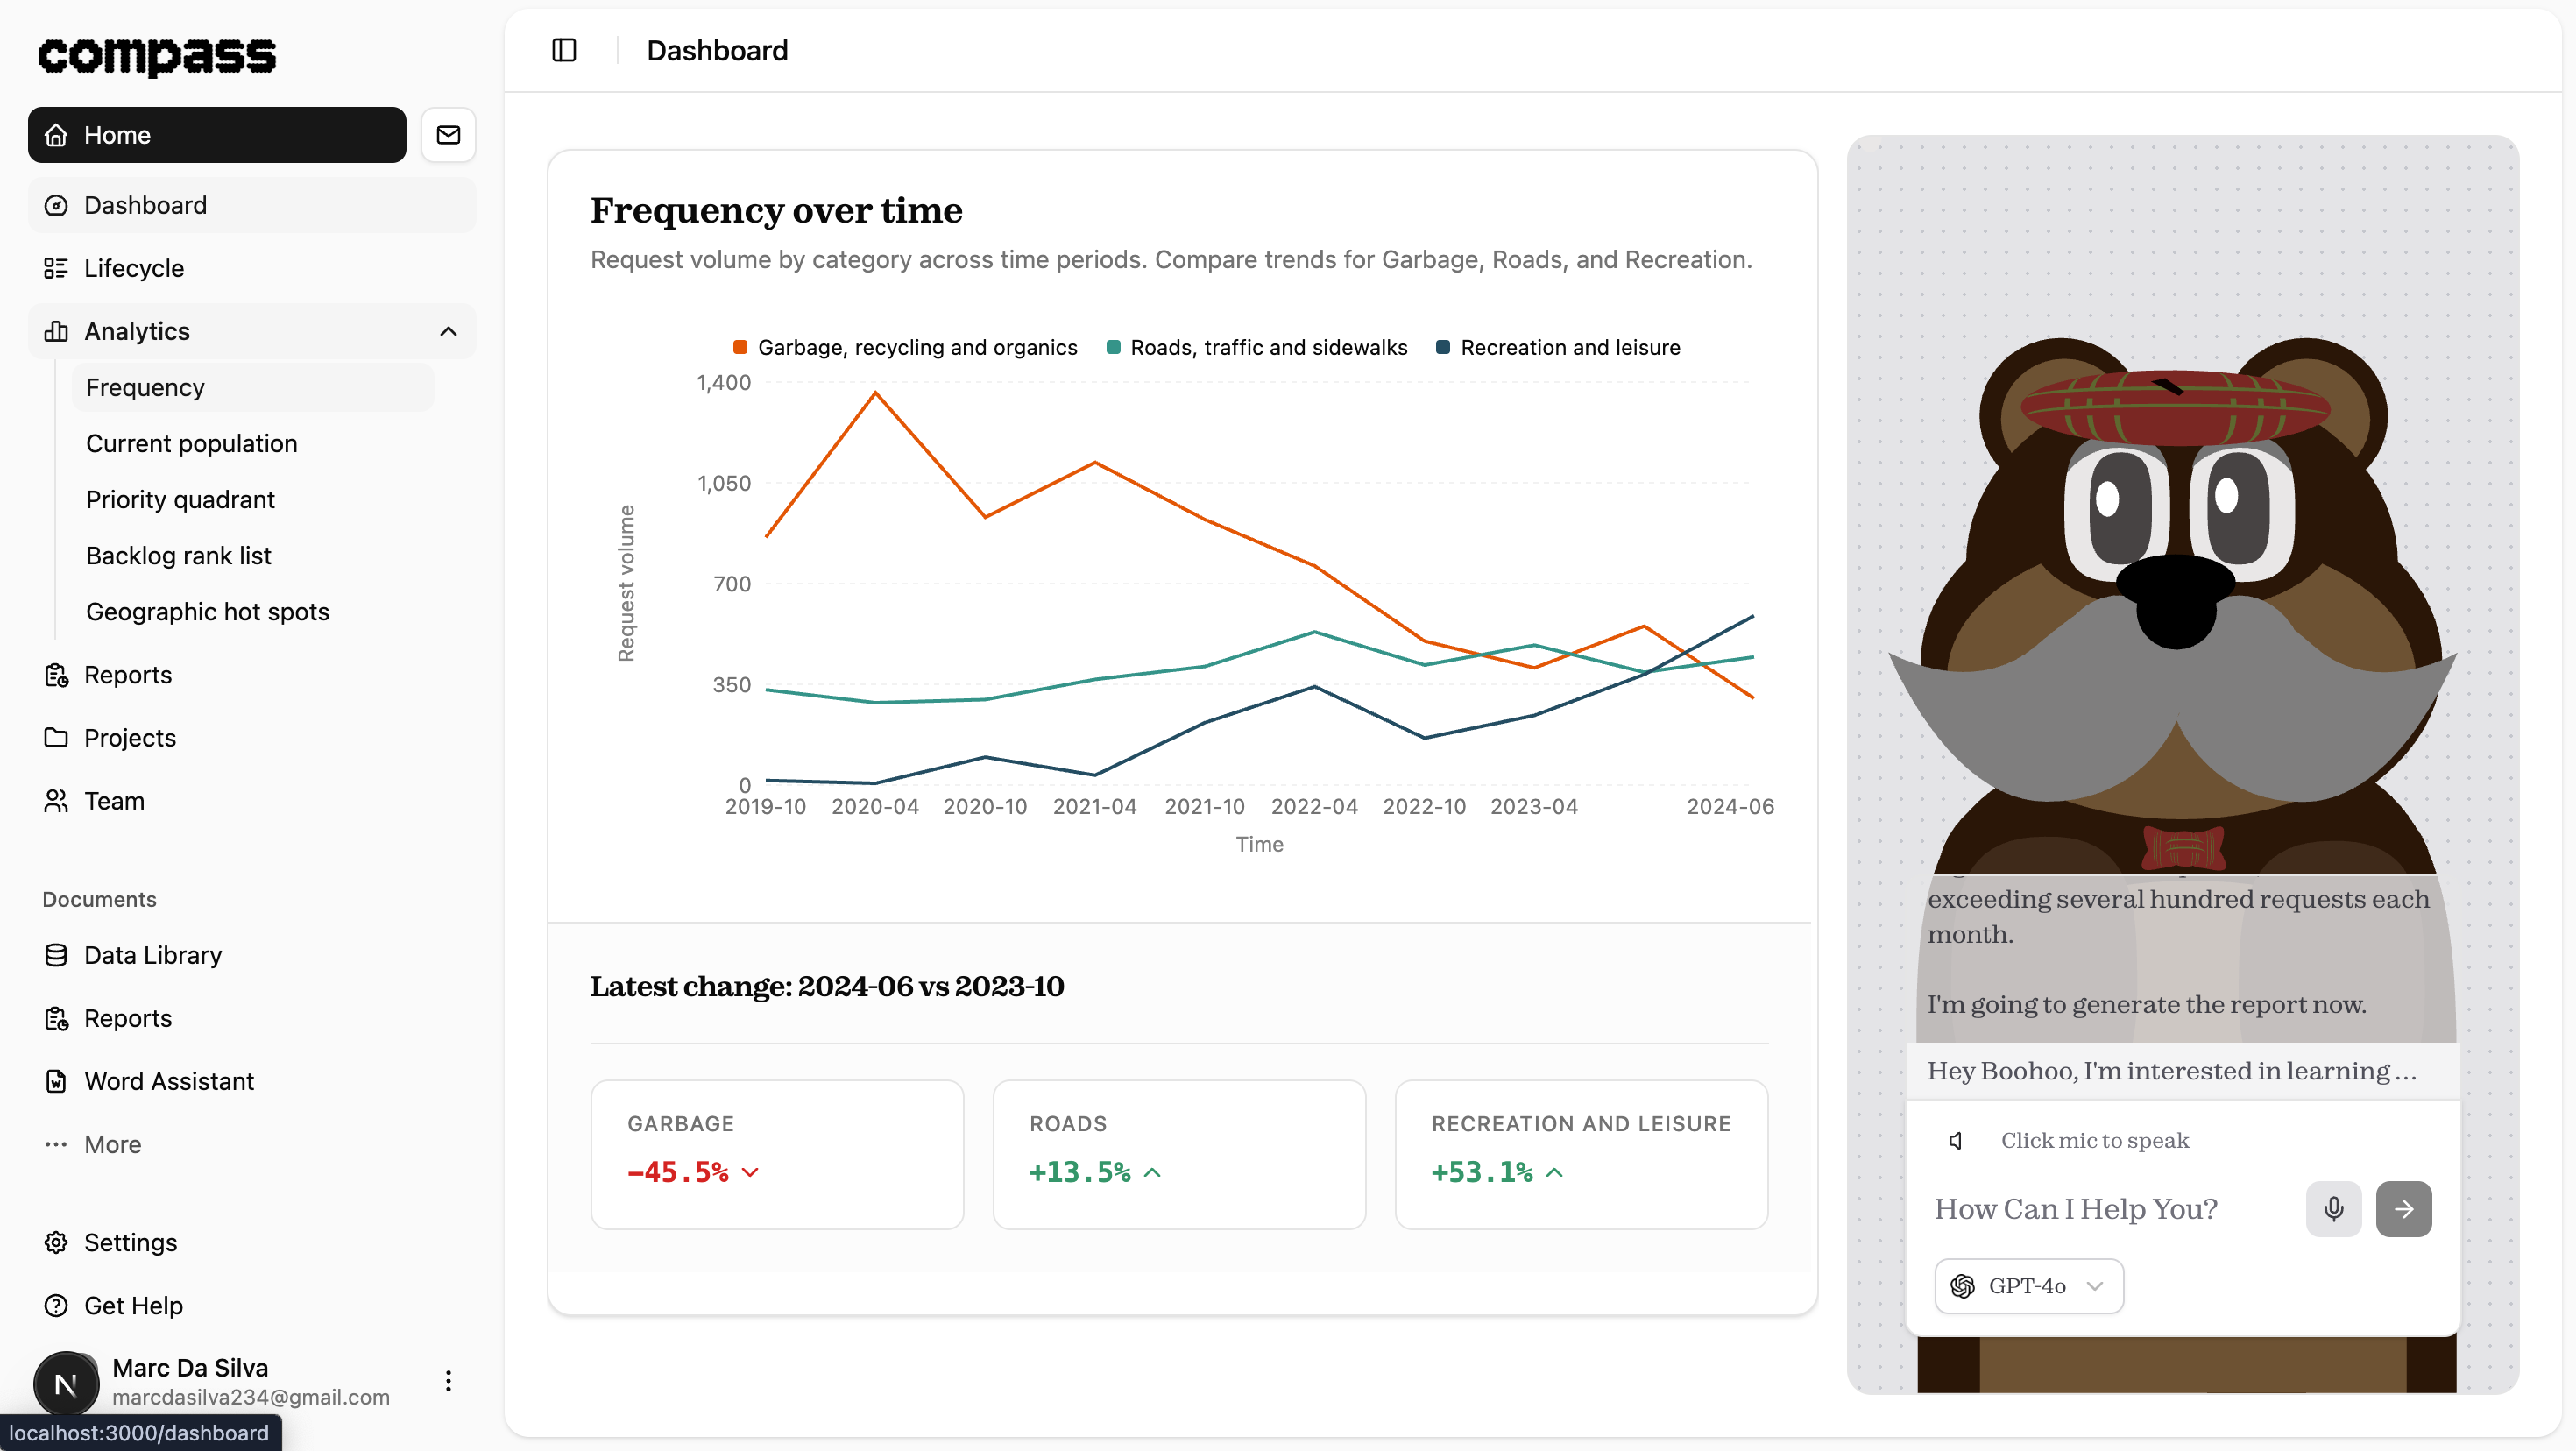Click the Garbage change card
The image size is (2576, 1451).
(777, 1153)
